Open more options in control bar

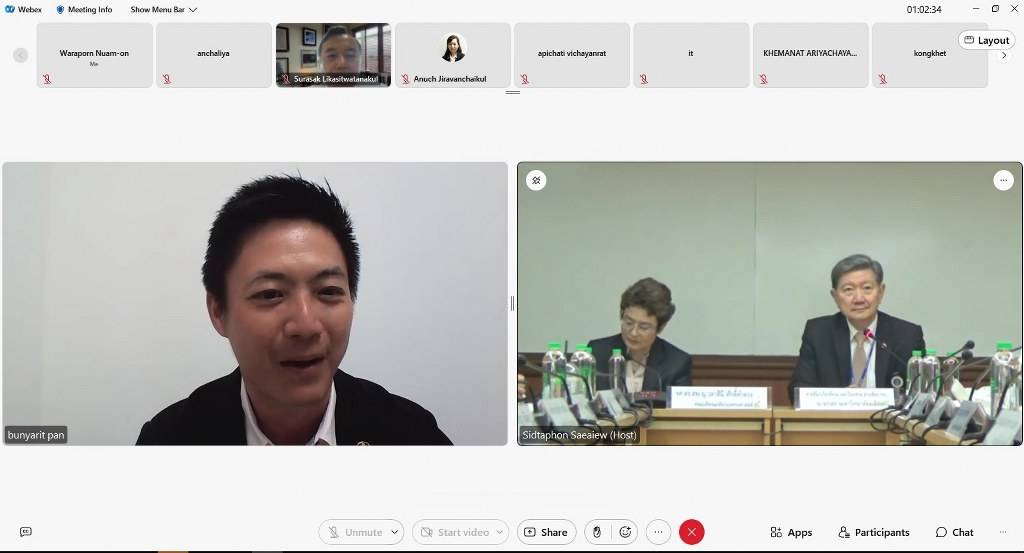(658, 532)
